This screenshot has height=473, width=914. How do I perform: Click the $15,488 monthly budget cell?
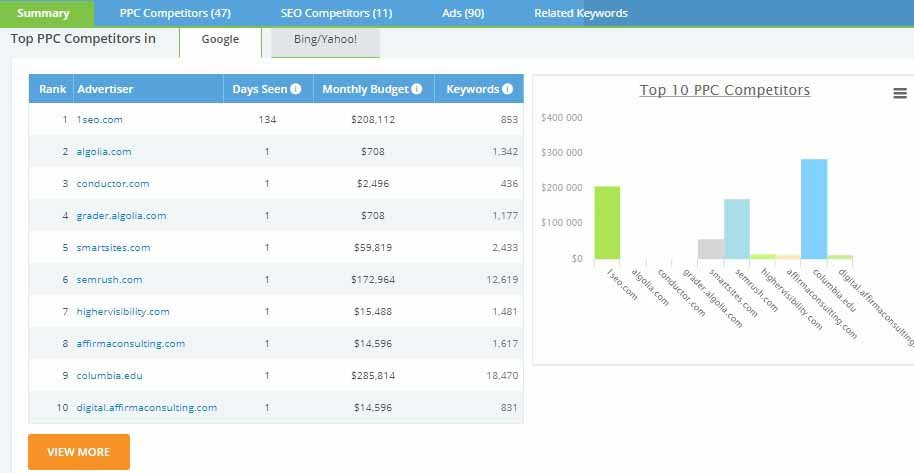pyautogui.click(x=373, y=312)
